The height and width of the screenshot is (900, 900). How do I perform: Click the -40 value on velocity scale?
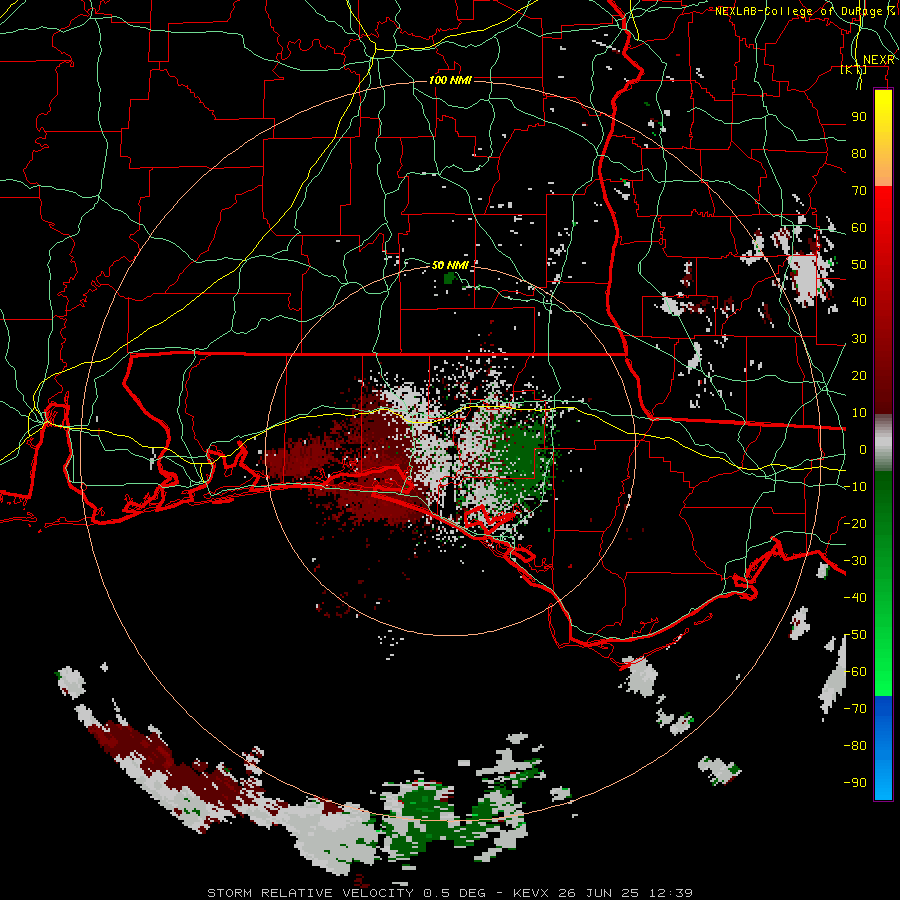point(855,597)
